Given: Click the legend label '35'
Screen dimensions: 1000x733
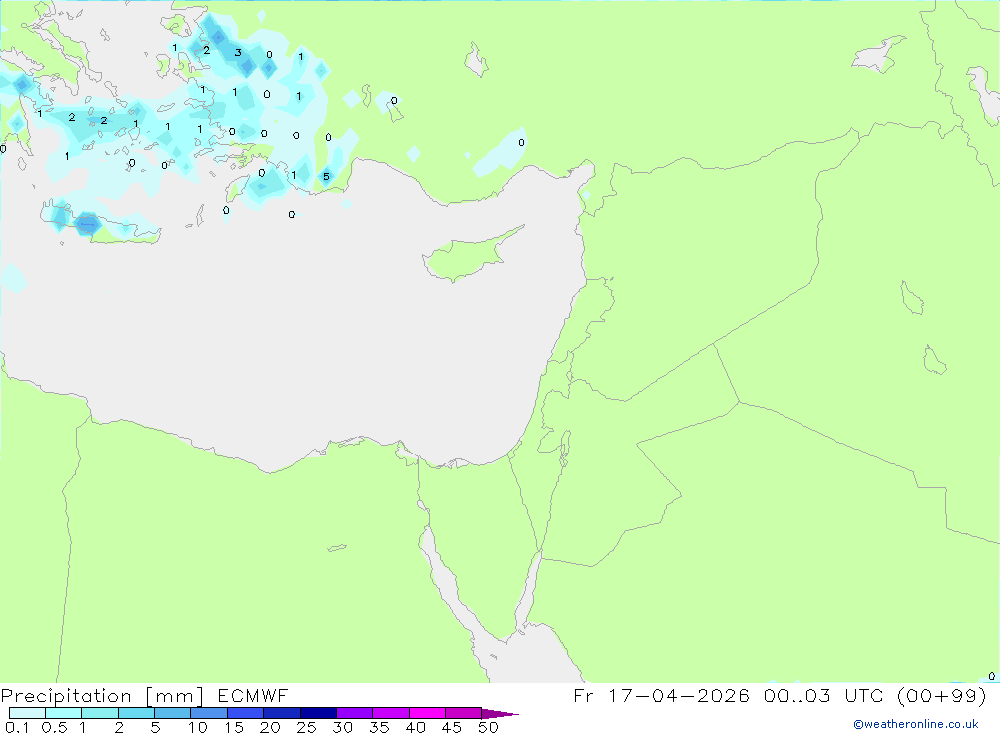Looking at the screenshot, I should (x=379, y=727).
